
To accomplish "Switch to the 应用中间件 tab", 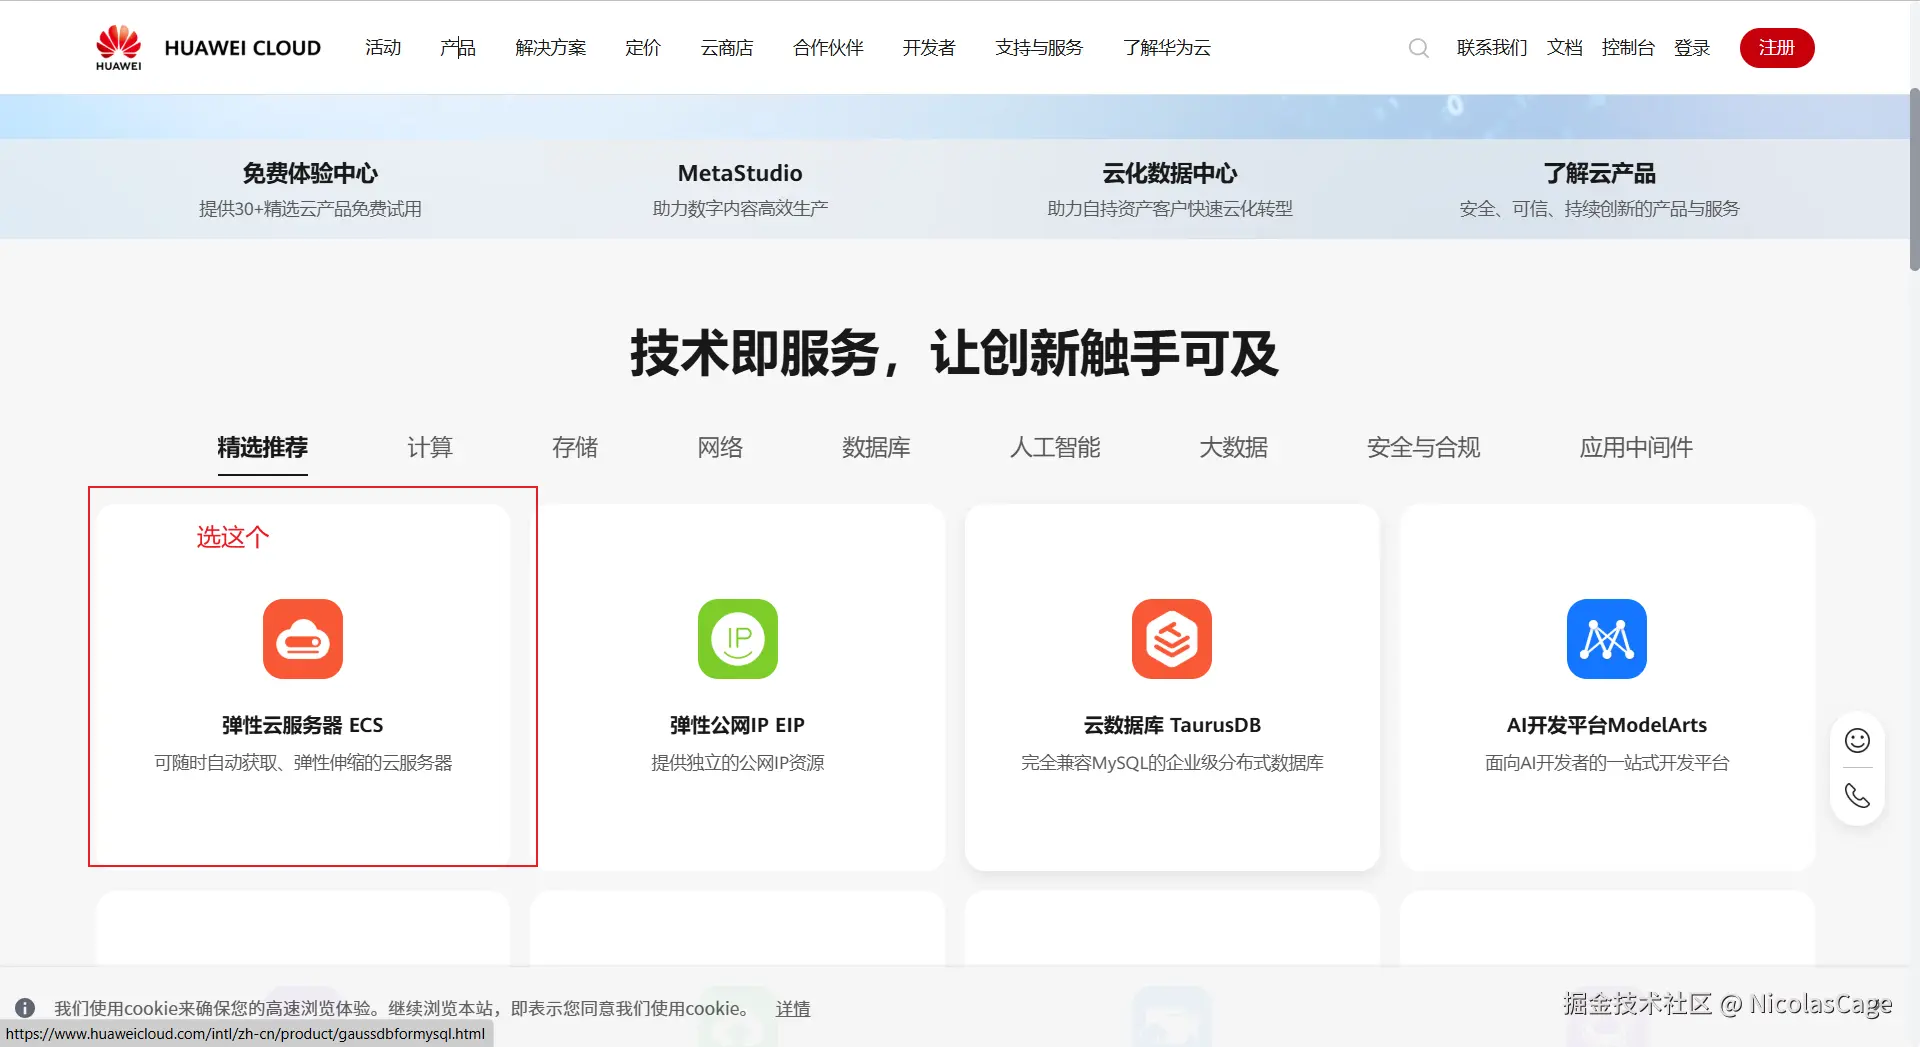I will (x=1636, y=447).
